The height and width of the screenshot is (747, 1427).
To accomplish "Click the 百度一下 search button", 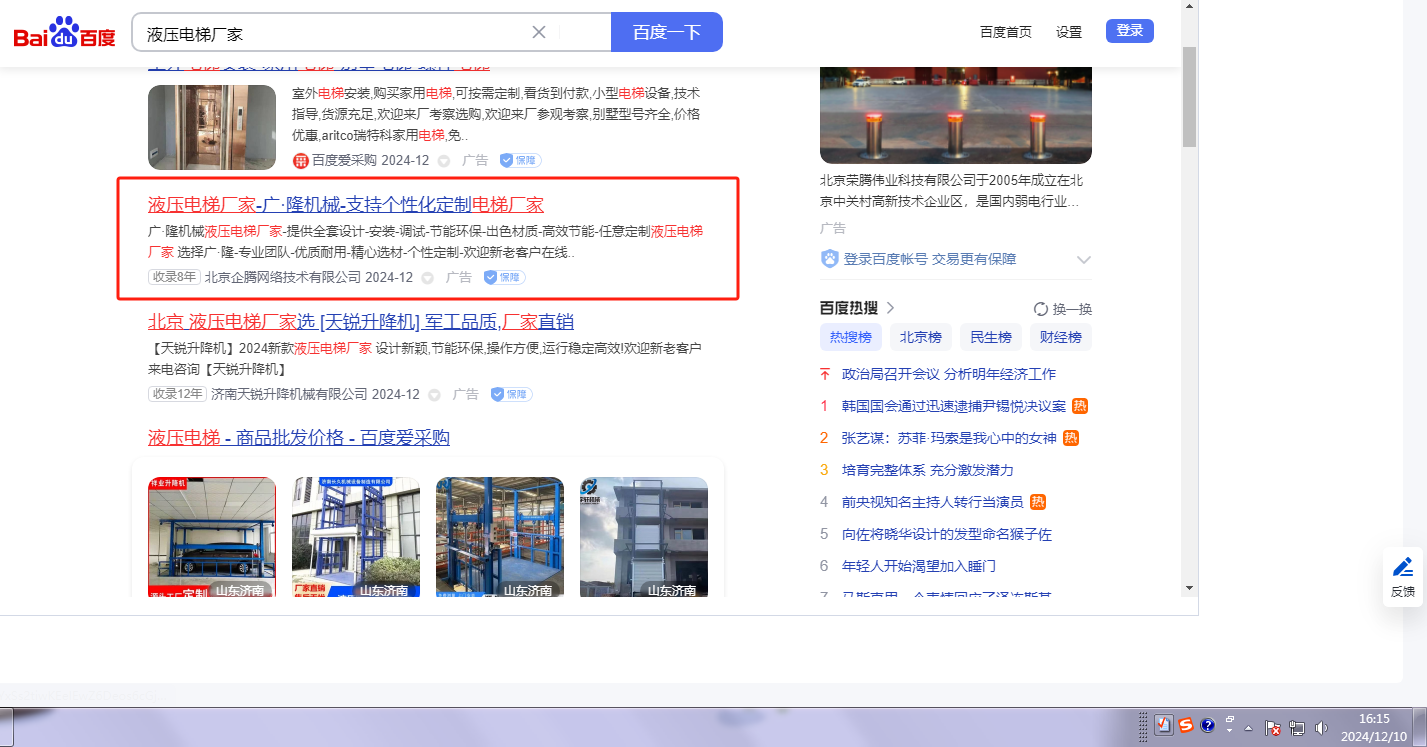I will [x=667, y=32].
